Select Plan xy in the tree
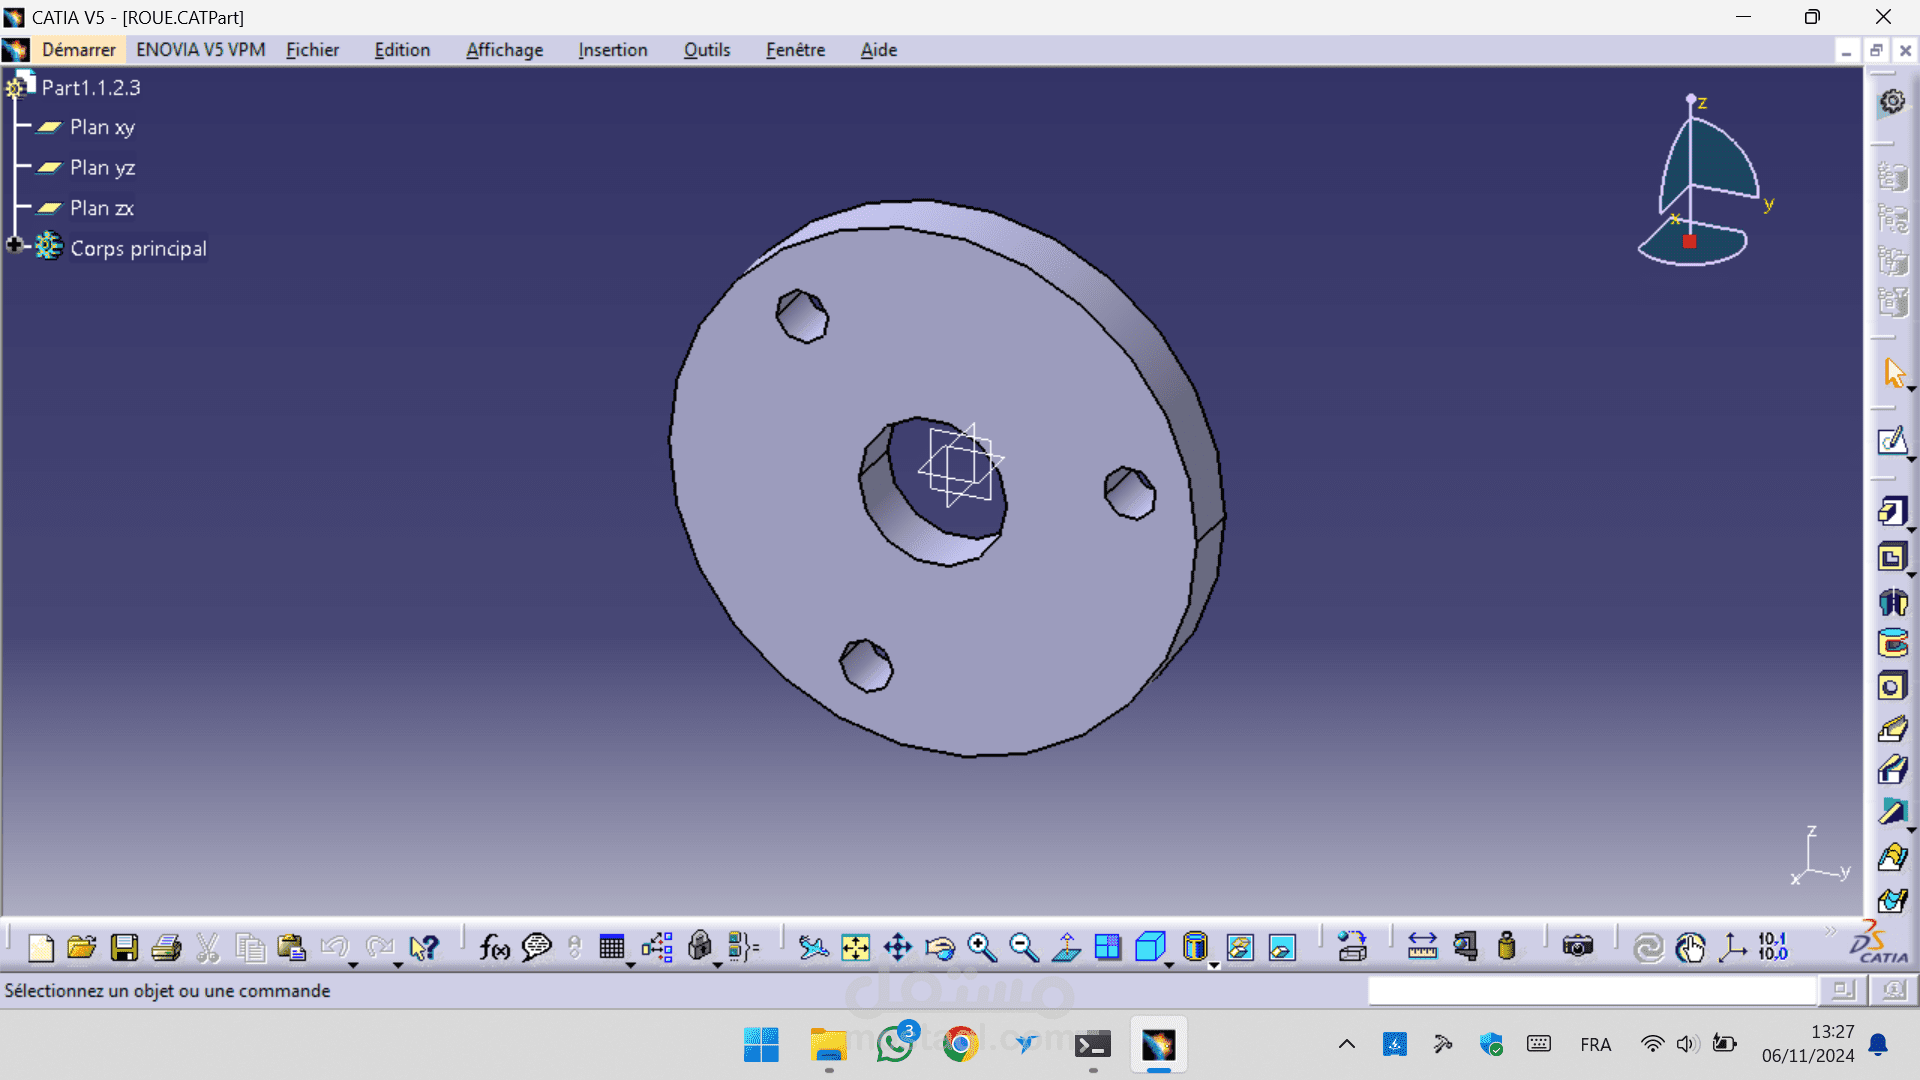Viewport: 1920px width, 1080px height. pyautogui.click(x=101, y=127)
